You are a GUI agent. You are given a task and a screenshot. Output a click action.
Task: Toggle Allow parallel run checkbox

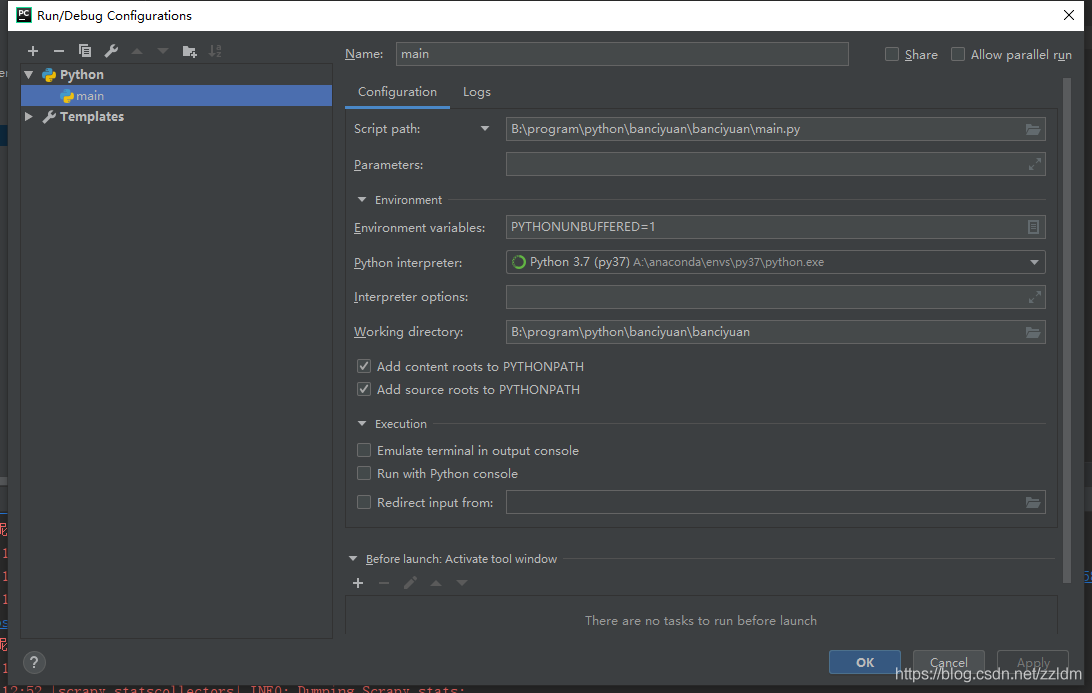[x=958, y=55]
